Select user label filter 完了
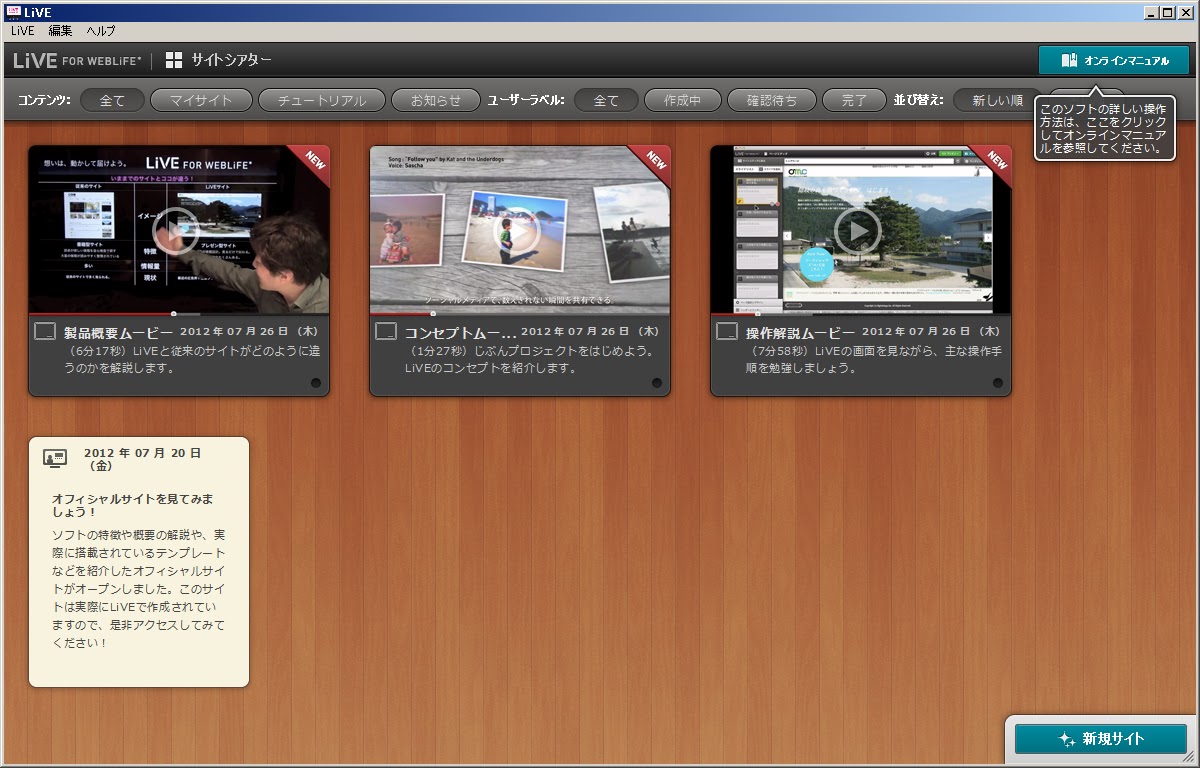Viewport: 1200px width, 768px height. (x=854, y=100)
